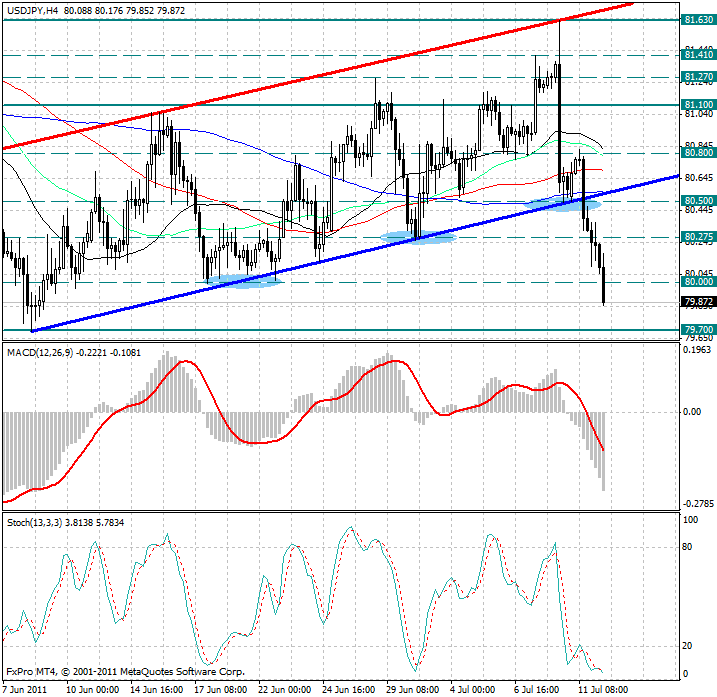The width and height of the screenshot is (717, 697).
Task: Click the 80.500 price level label
Action: pos(697,201)
